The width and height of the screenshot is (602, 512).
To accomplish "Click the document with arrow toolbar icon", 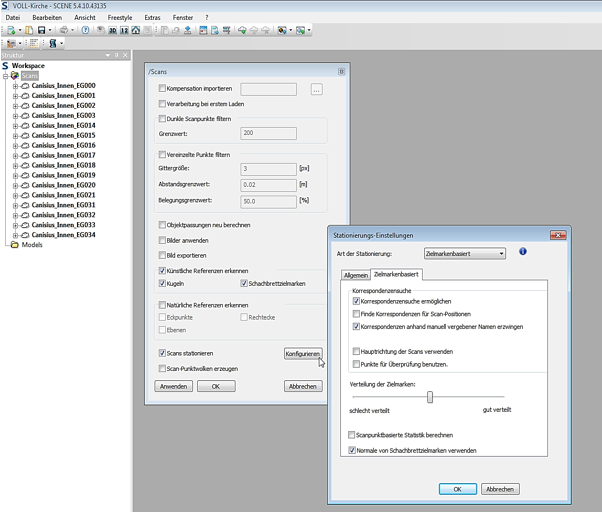I will click(215, 30).
